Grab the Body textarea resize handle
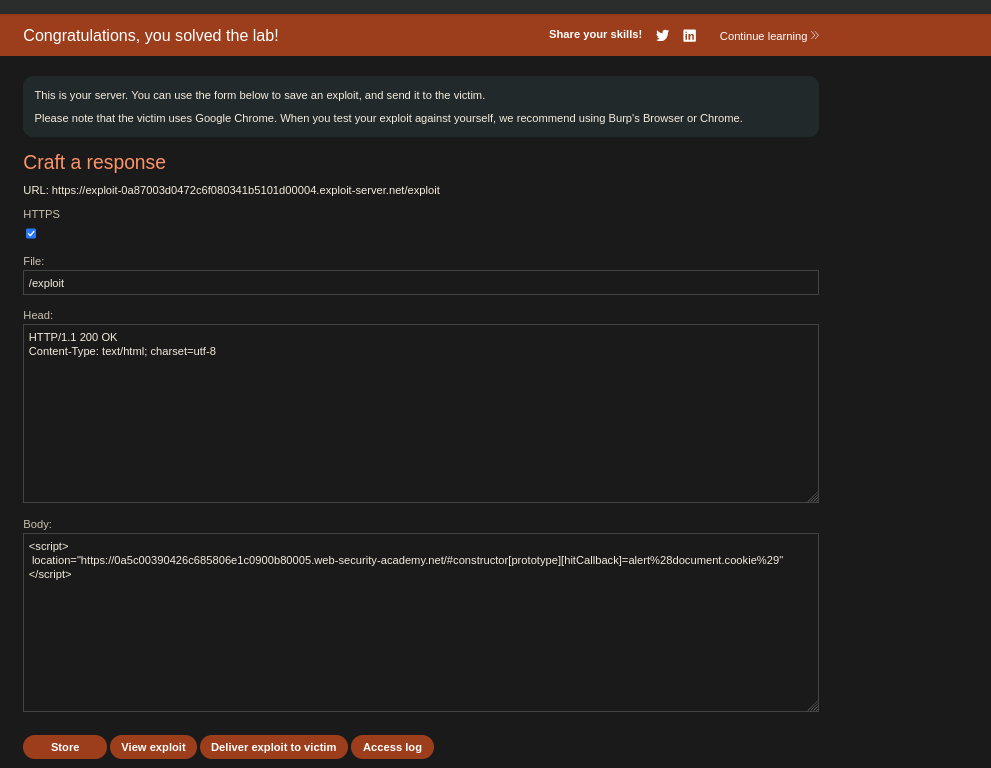Viewport: 991px width, 768px height. point(813,706)
